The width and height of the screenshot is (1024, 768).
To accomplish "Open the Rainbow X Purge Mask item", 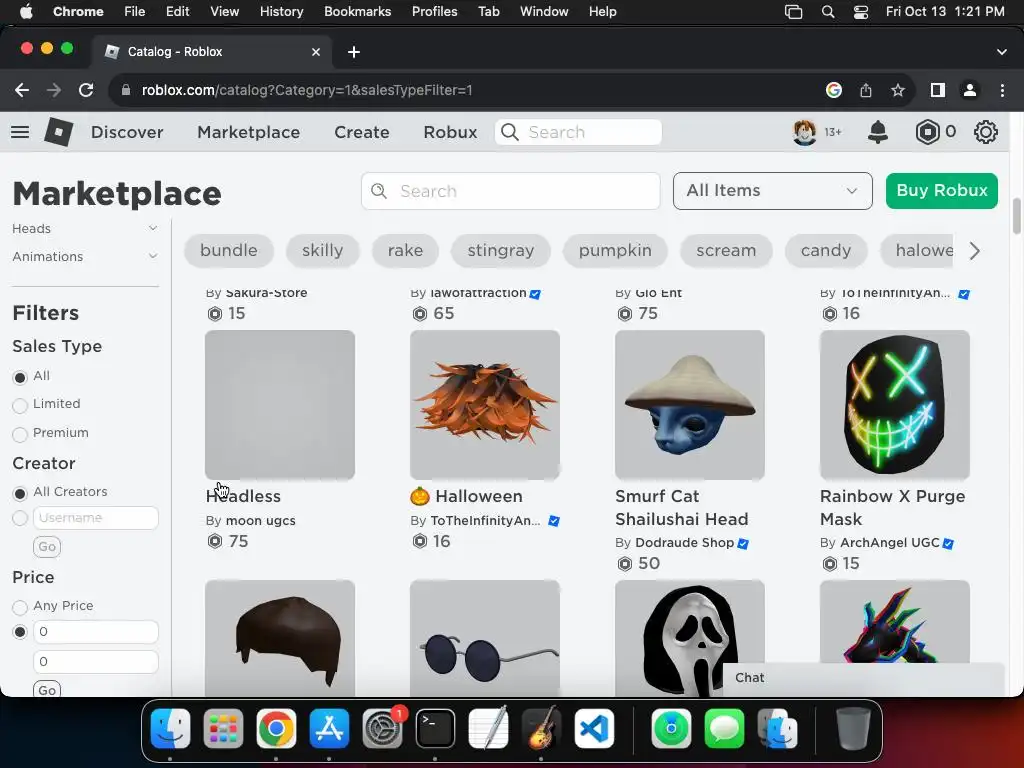I will 895,405.
